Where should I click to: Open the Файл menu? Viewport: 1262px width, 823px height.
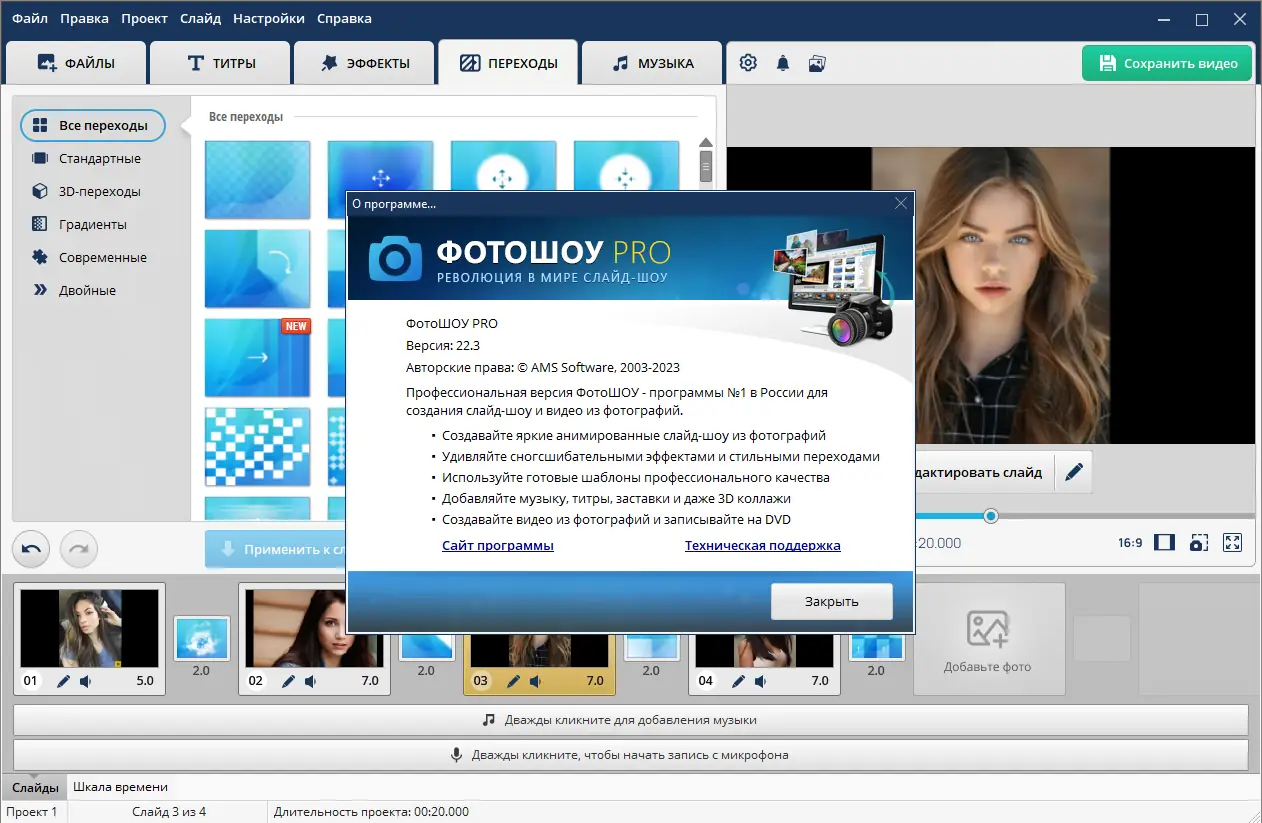pyautogui.click(x=29, y=18)
